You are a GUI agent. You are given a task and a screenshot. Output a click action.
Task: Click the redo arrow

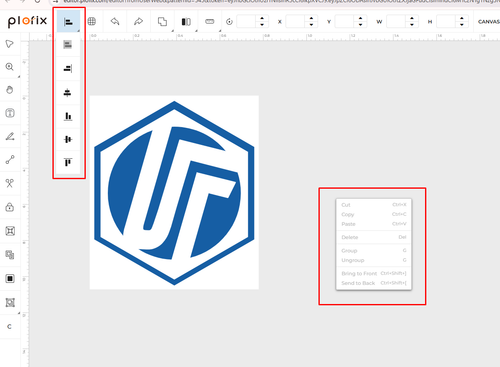[x=138, y=22]
